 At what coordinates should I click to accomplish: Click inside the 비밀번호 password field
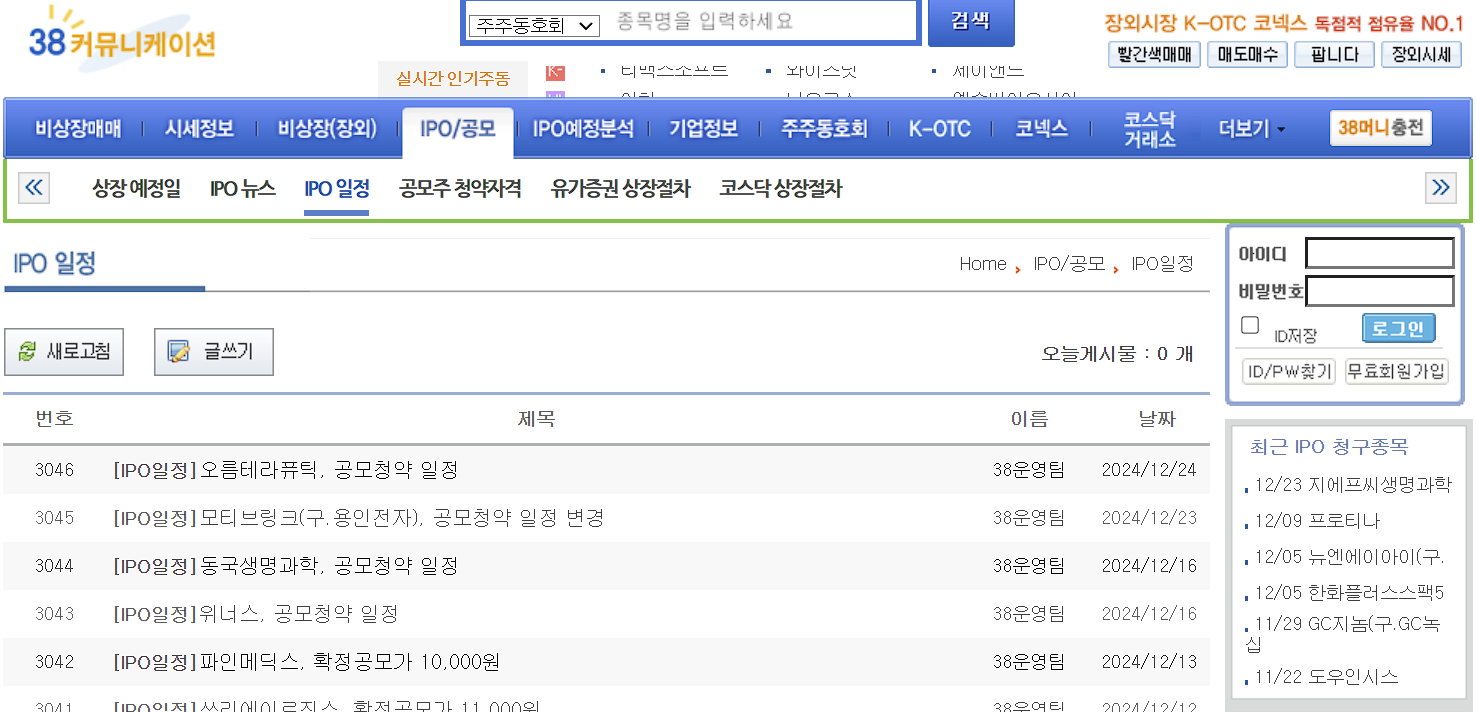click(1379, 290)
